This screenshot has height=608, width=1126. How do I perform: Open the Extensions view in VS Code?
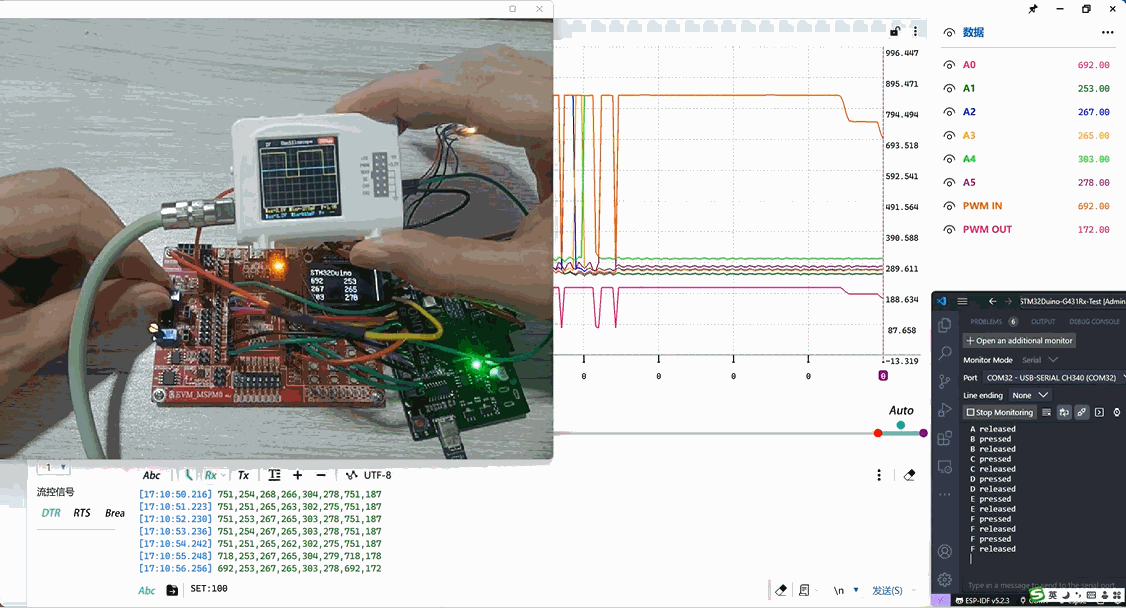coord(945,438)
